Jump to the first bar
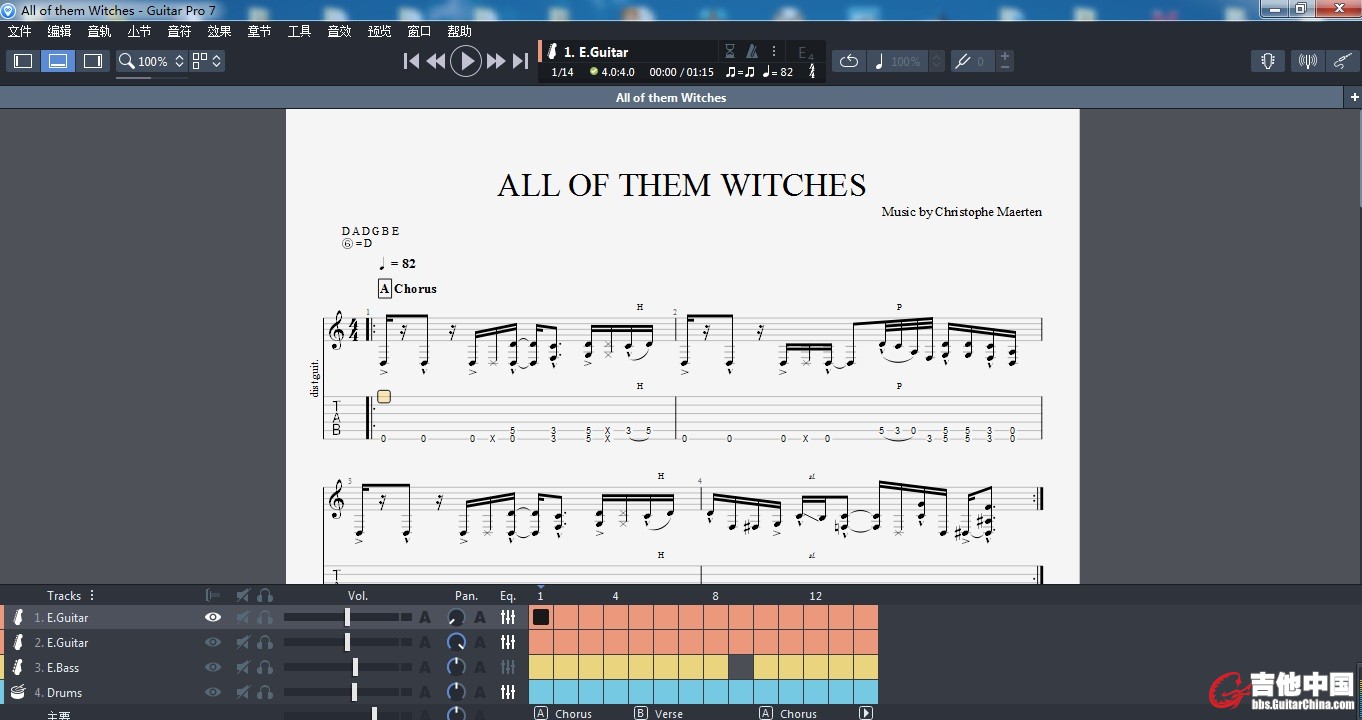Image resolution: width=1362 pixels, height=720 pixels. [411, 61]
